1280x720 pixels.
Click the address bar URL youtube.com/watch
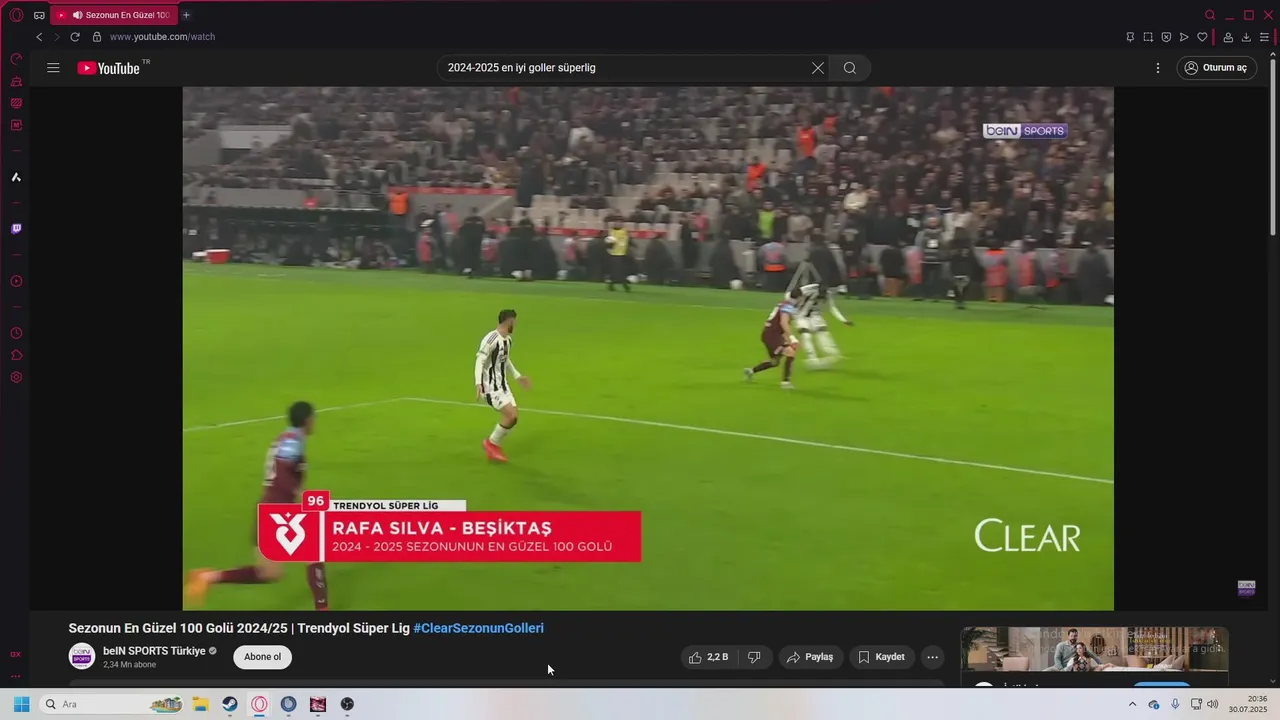[162, 37]
